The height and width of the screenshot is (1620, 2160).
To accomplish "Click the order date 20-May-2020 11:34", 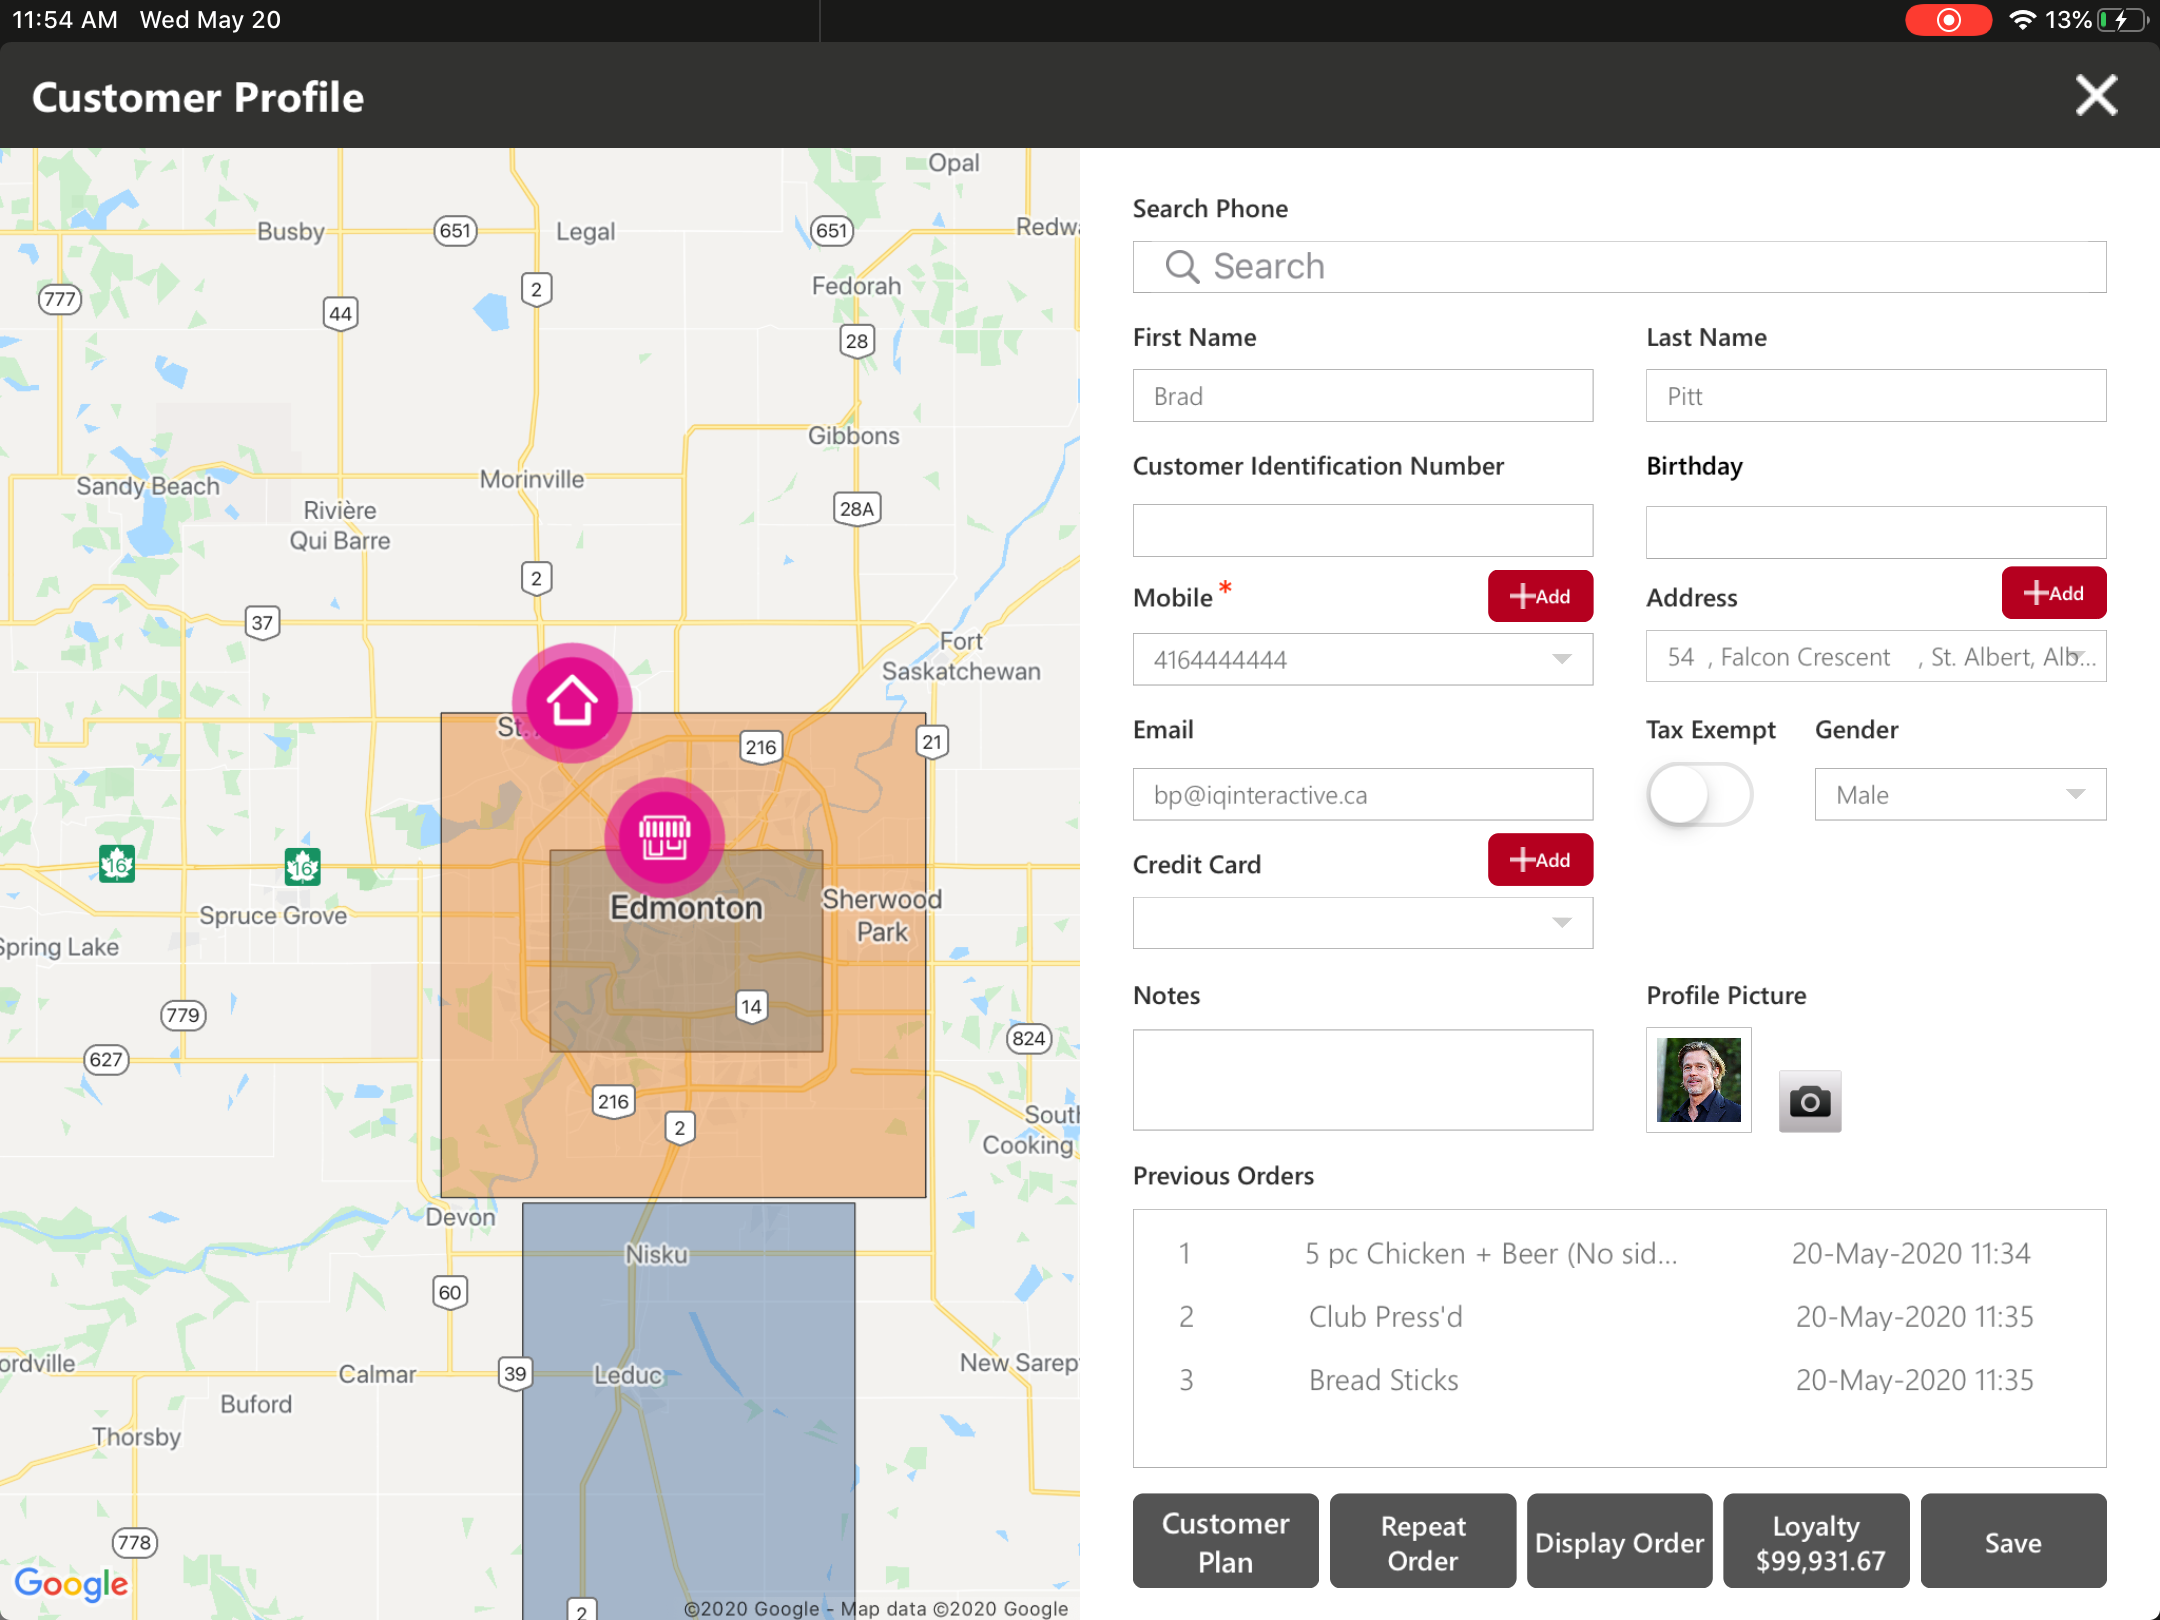I will tap(1911, 1254).
